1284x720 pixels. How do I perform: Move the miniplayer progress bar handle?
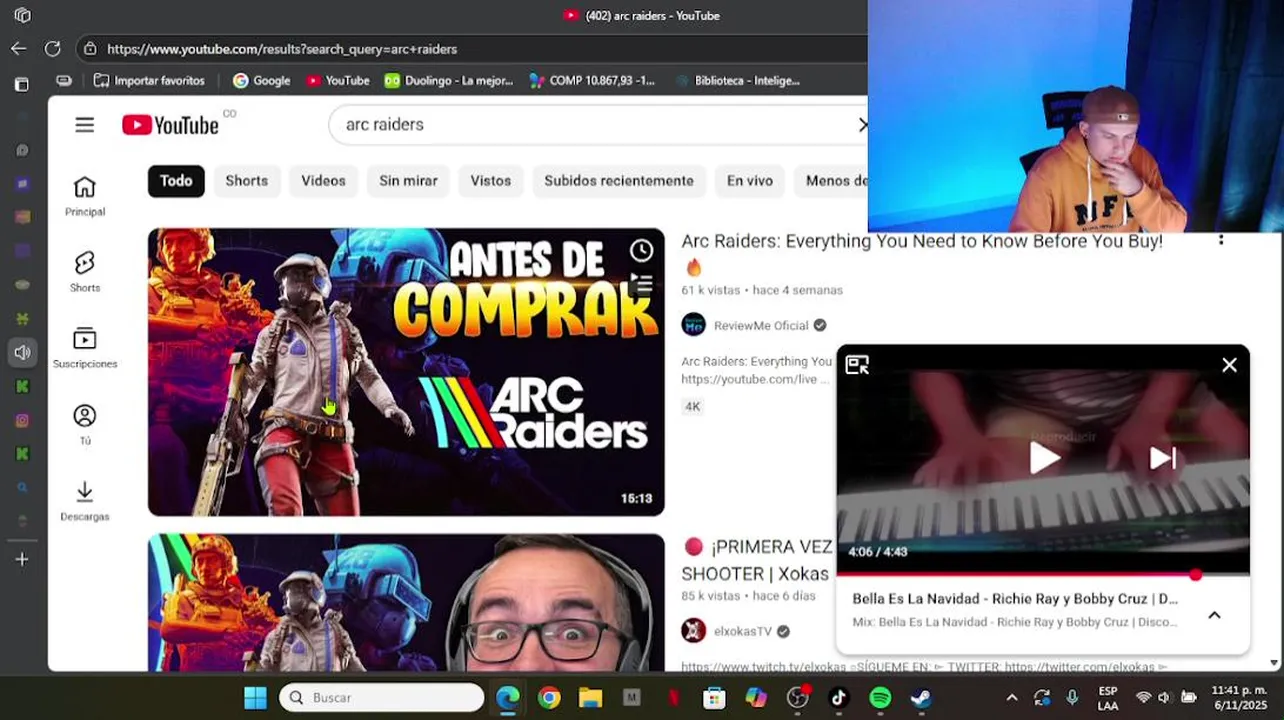point(1195,575)
